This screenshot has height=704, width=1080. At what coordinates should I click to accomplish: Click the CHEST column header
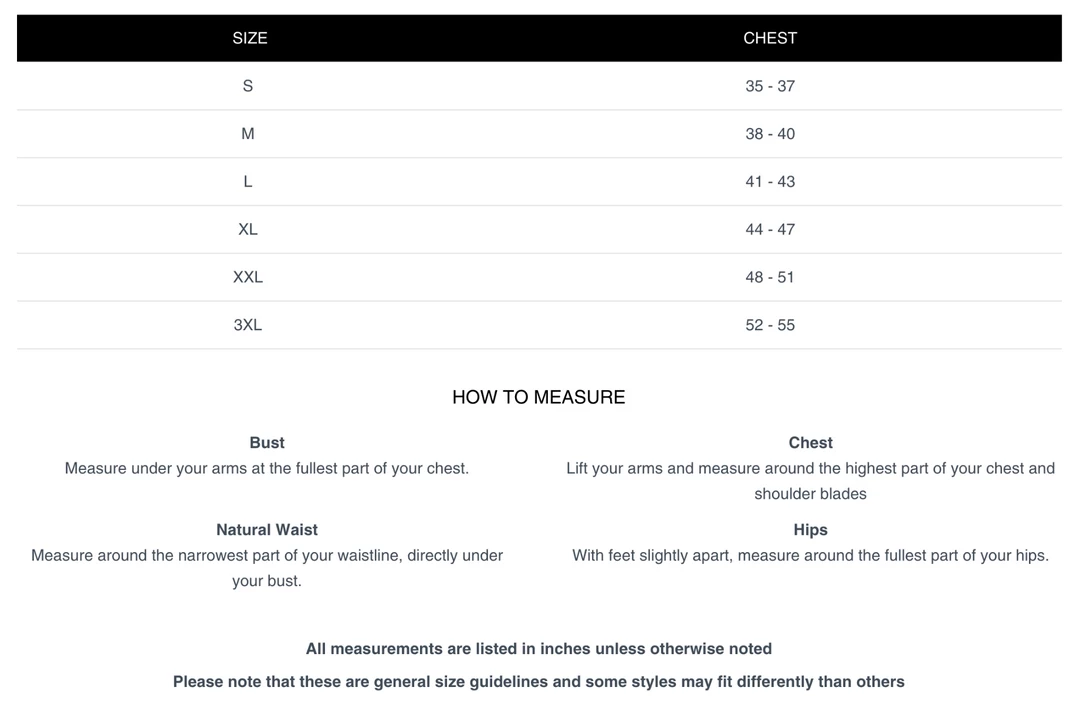[x=770, y=38]
